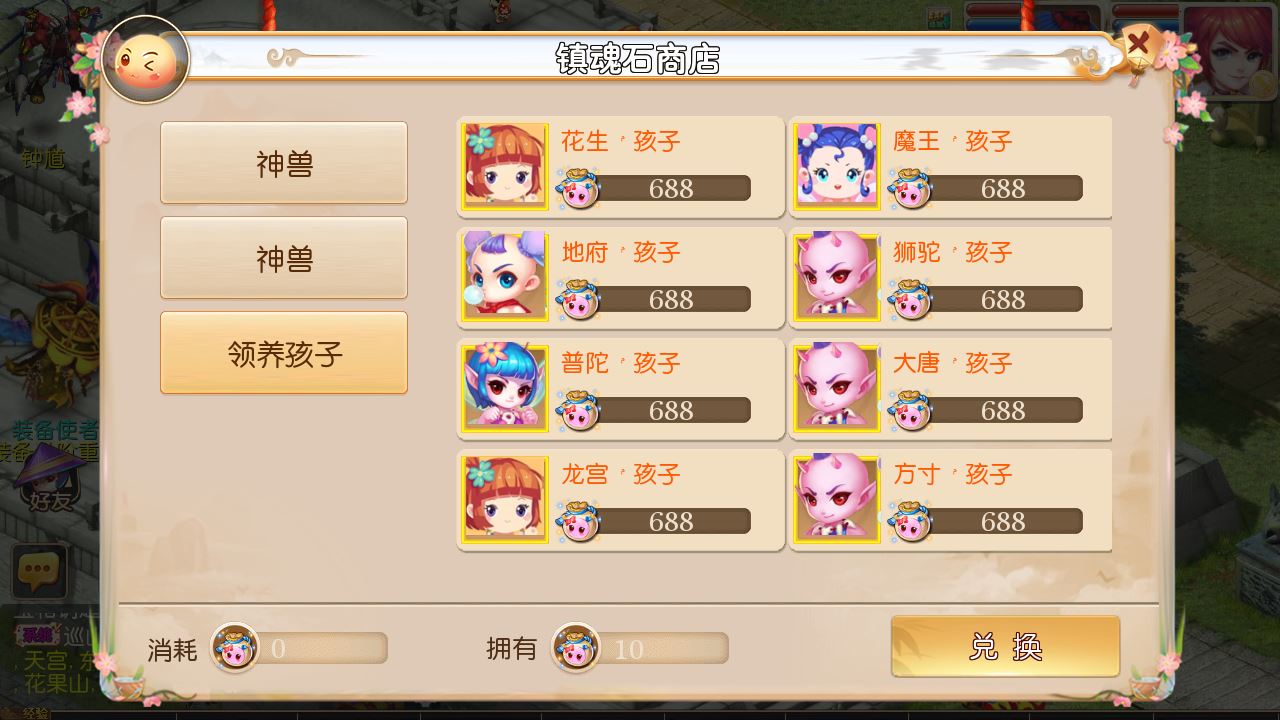Select the 普陀 孩子 blue-haired avatar
This screenshot has width=1280, height=720.
(x=505, y=388)
